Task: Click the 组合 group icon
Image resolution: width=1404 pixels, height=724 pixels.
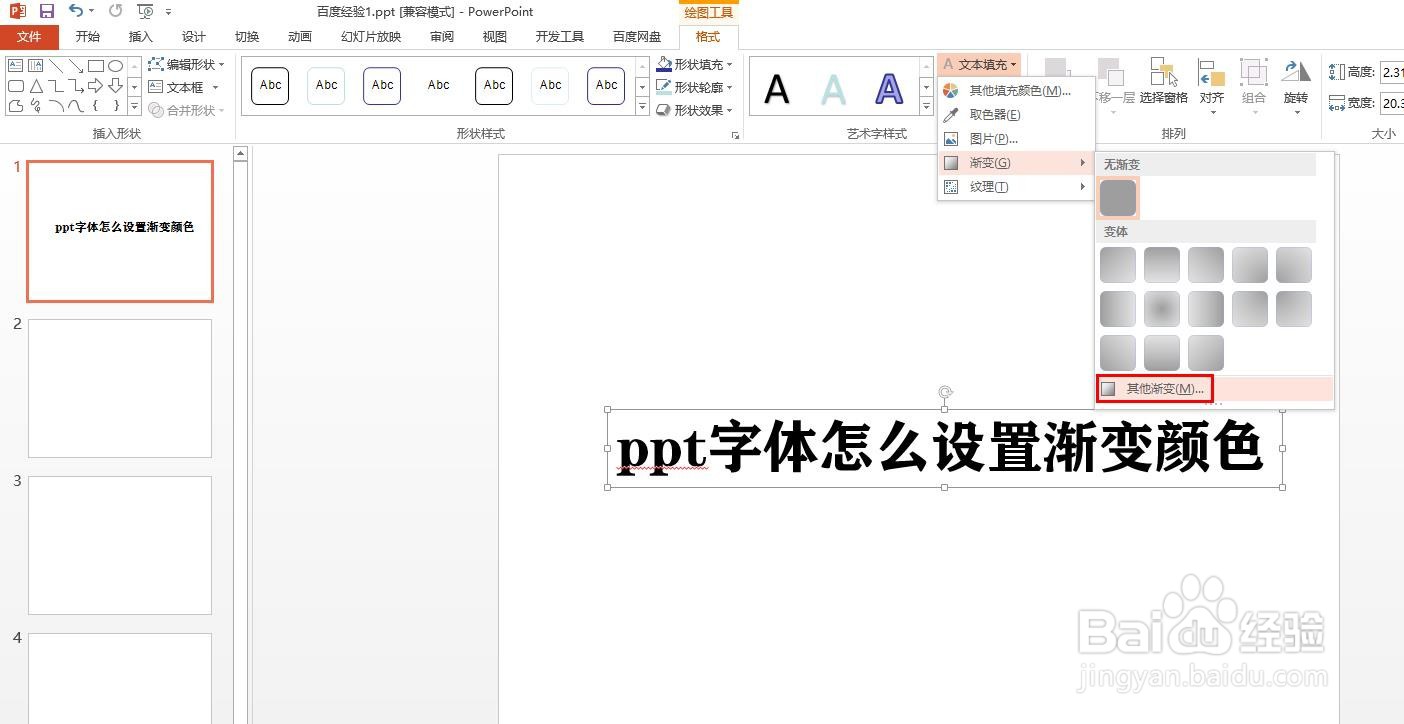Action: [1253, 80]
